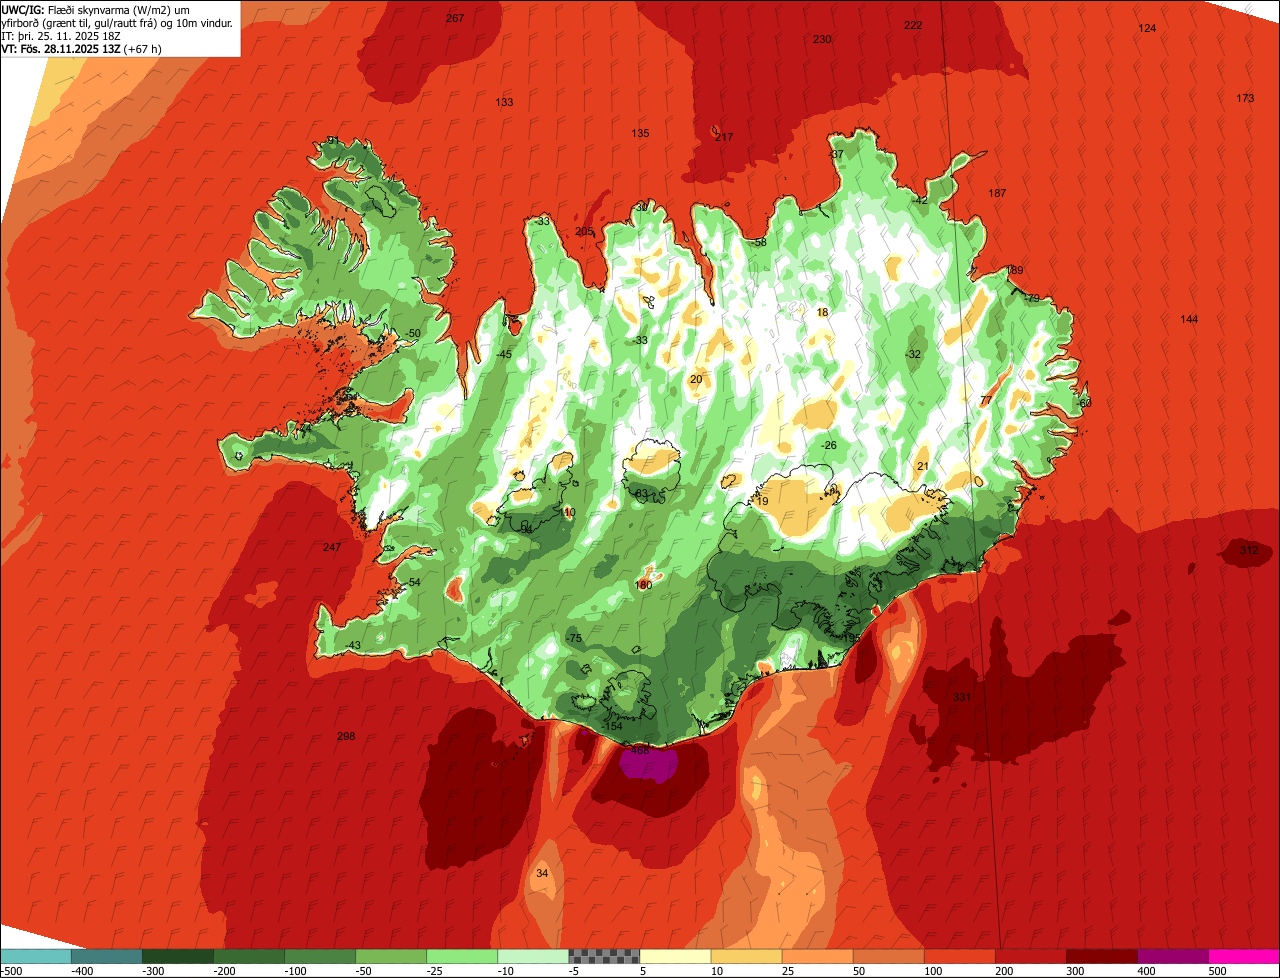
Task: Click the legend swatch between -10 and -5
Action: 533,956
